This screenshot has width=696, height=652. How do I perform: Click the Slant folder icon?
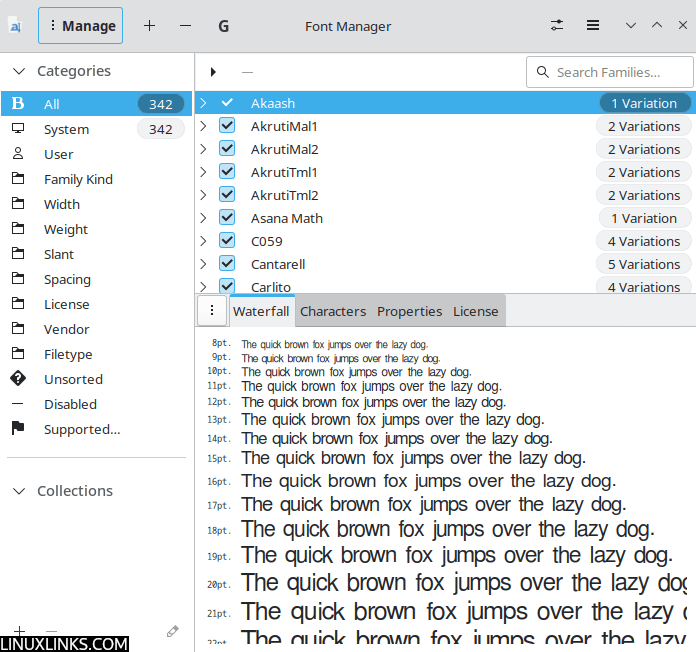(x=18, y=254)
